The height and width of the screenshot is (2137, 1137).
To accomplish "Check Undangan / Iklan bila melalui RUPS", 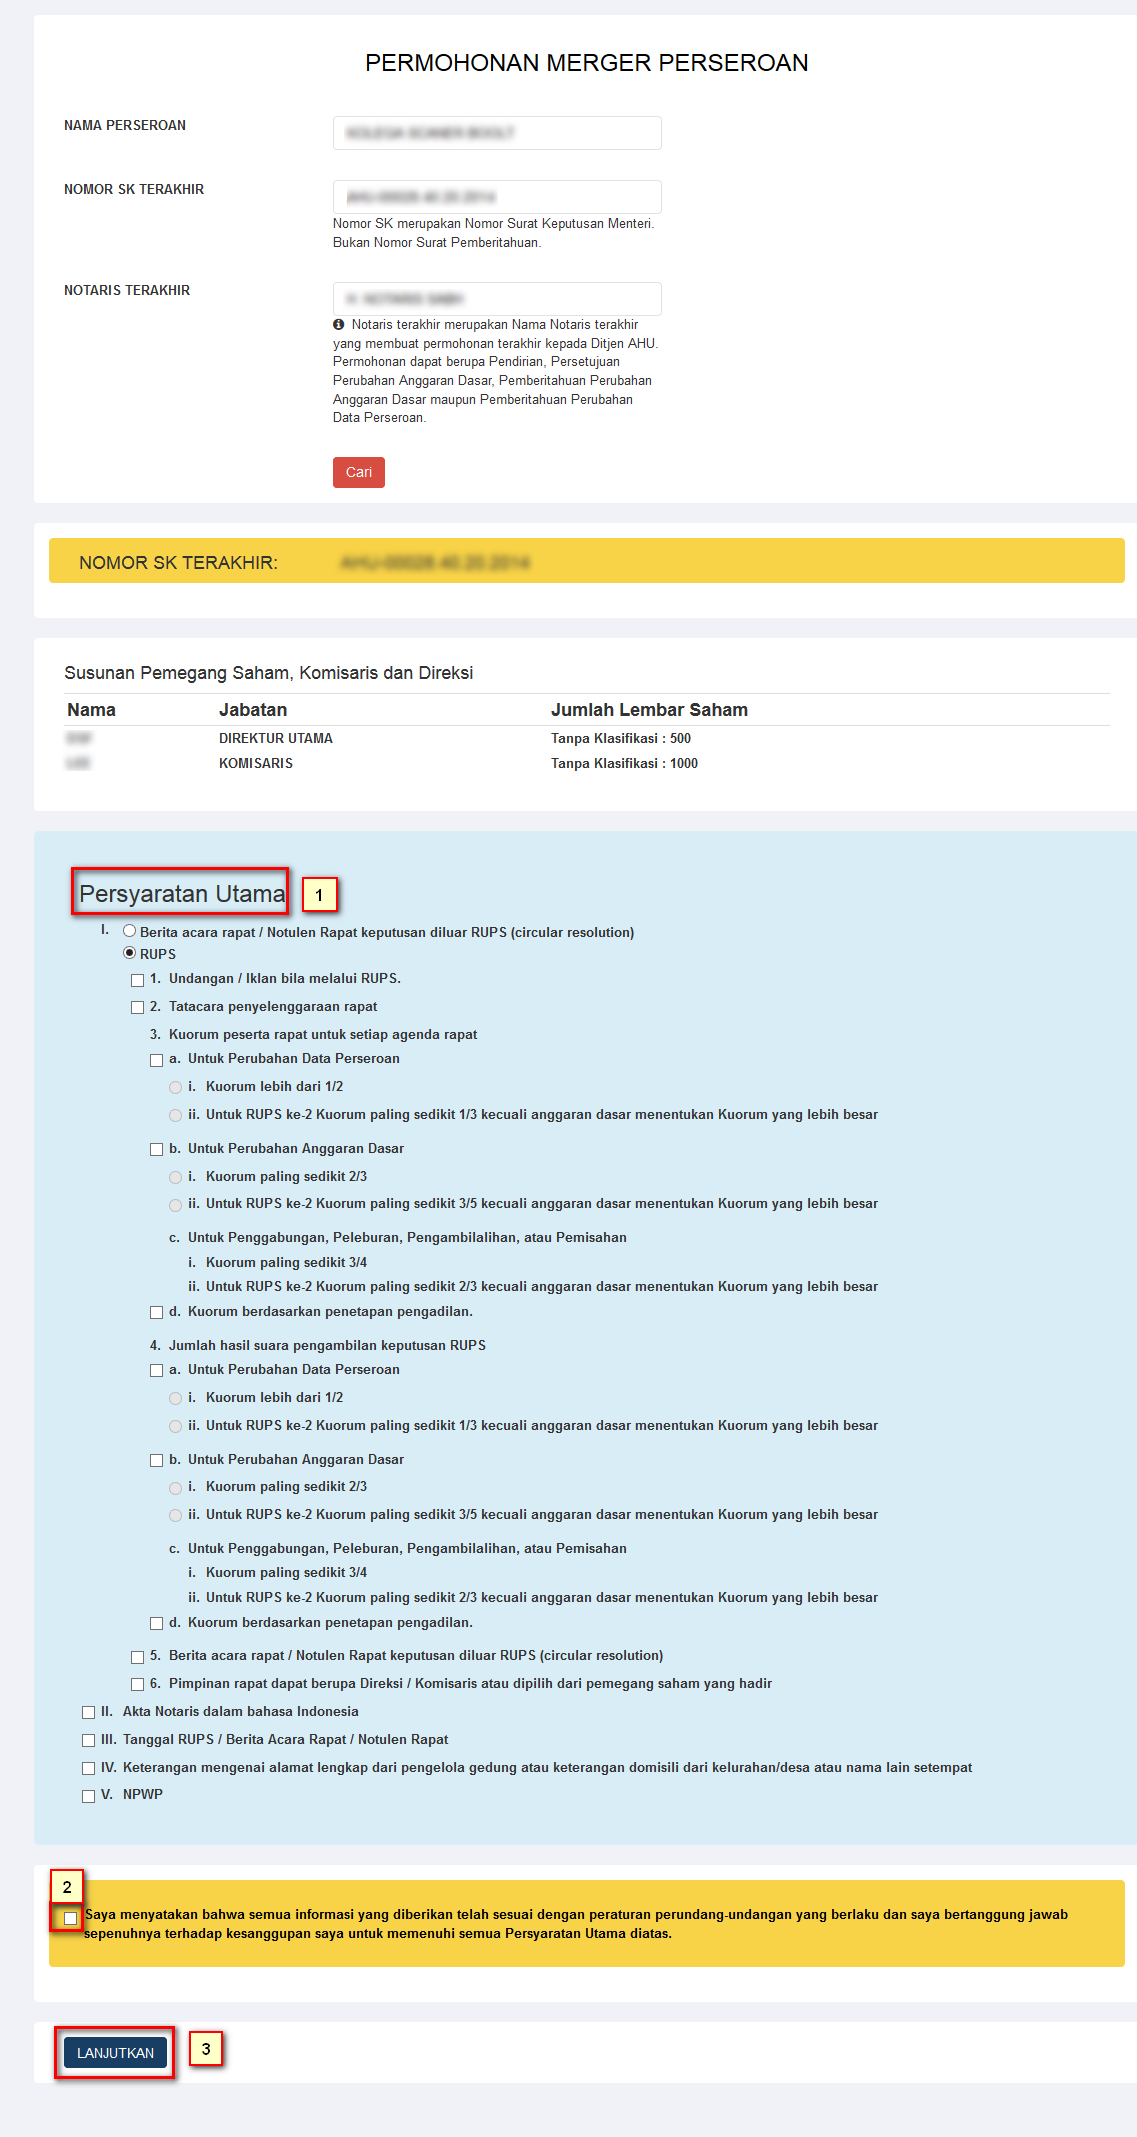I will (138, 980).
